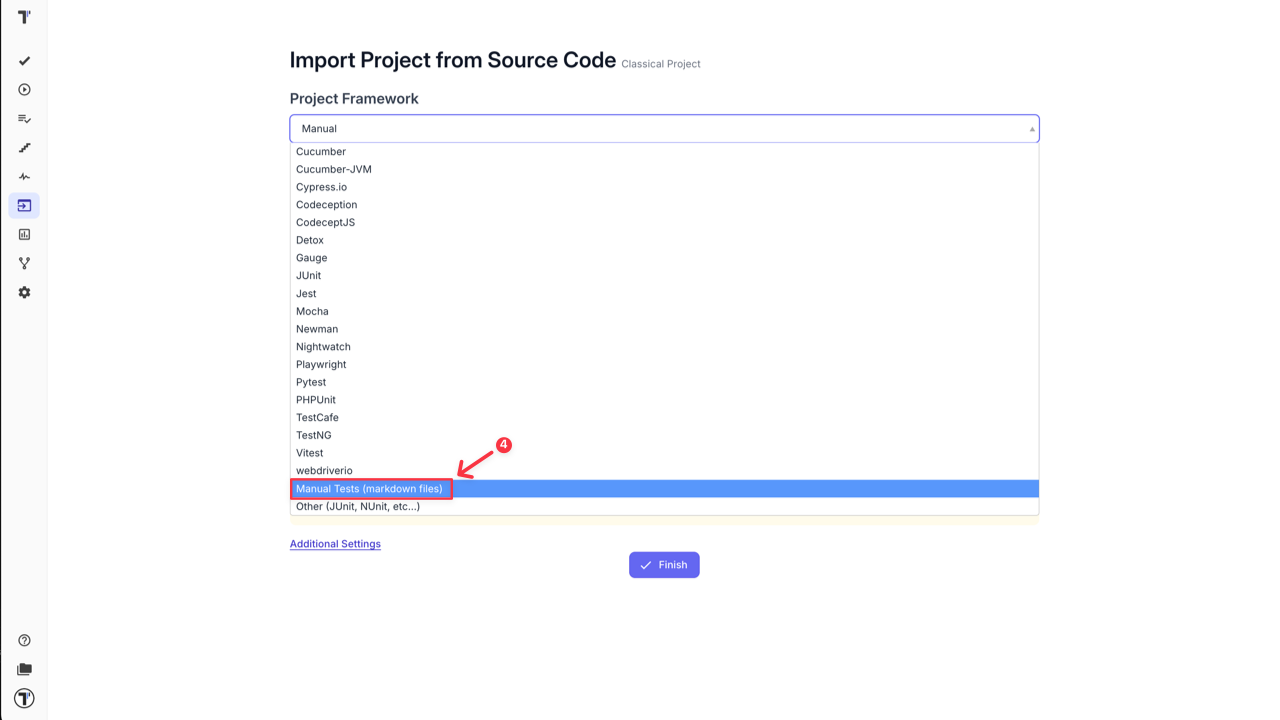
Task: Open the Pulse activity icon
Action: pos(23,176)
